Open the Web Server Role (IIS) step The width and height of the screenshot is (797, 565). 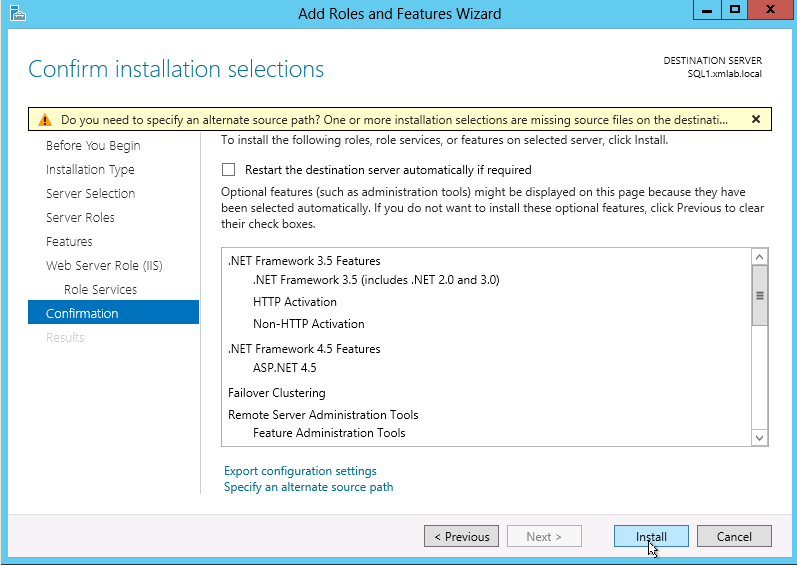coord(104,266)
